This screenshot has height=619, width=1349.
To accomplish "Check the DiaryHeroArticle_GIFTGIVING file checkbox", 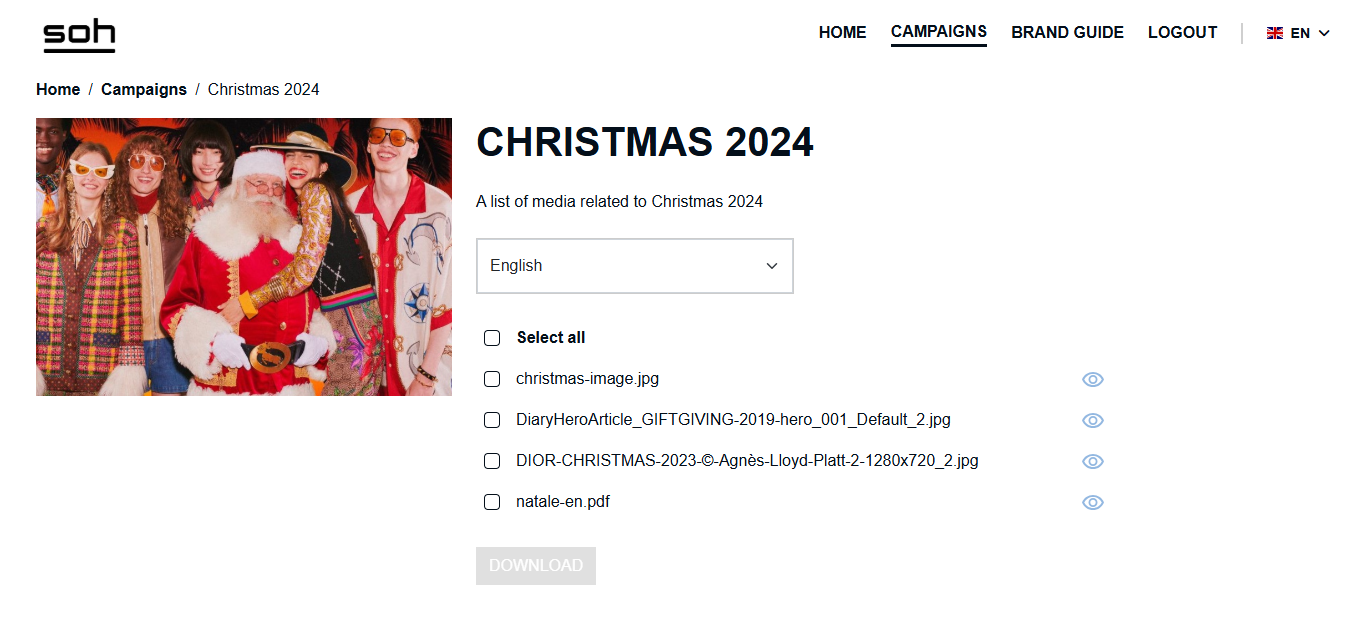I will tap(492, 420).
